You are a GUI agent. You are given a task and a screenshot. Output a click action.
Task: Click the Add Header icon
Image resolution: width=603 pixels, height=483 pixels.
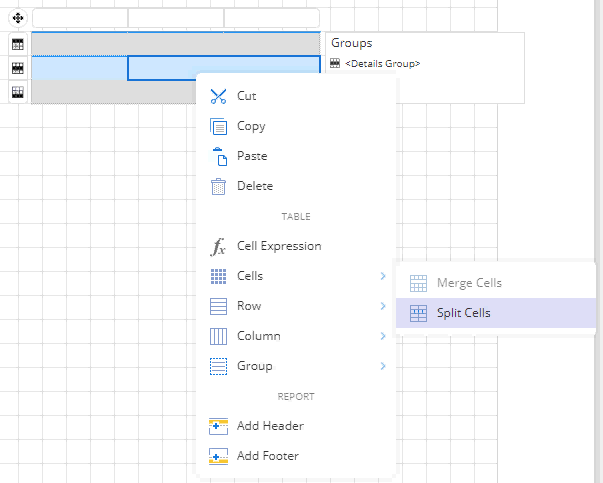pos(218,426)
